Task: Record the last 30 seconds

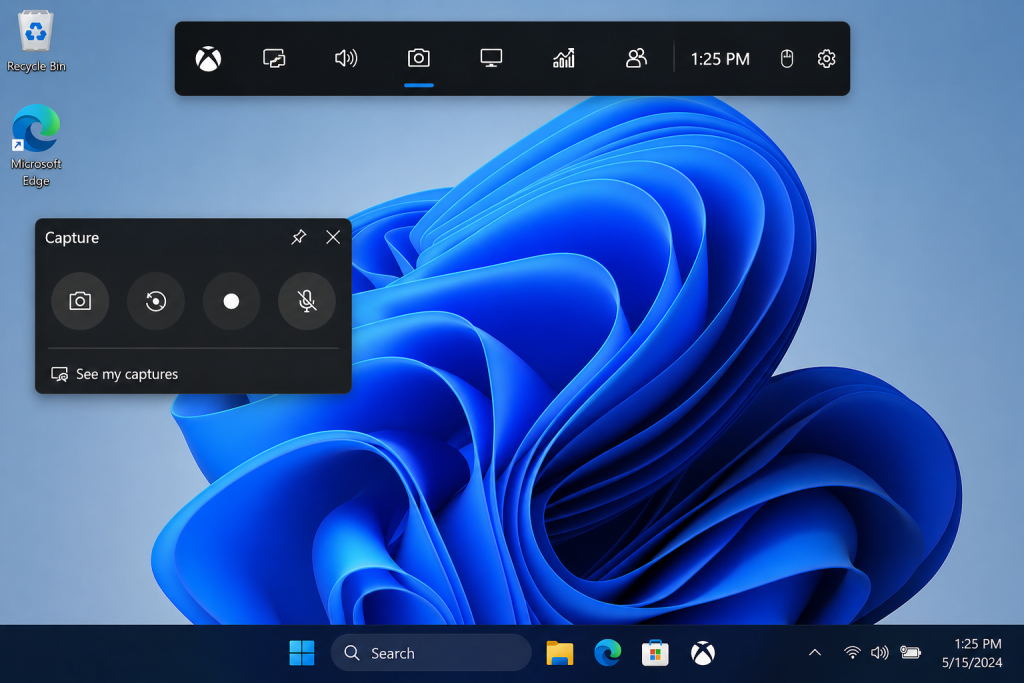Action: point(156,301)
